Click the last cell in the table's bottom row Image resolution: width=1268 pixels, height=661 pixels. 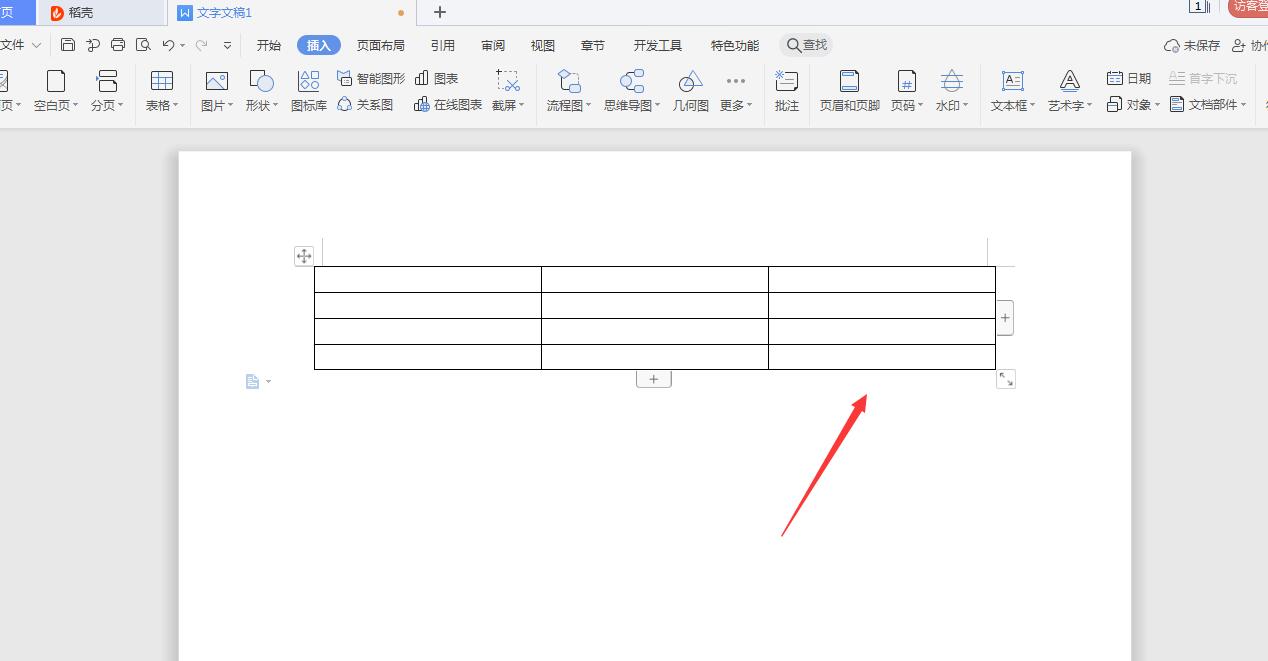(x=882, y=357)
